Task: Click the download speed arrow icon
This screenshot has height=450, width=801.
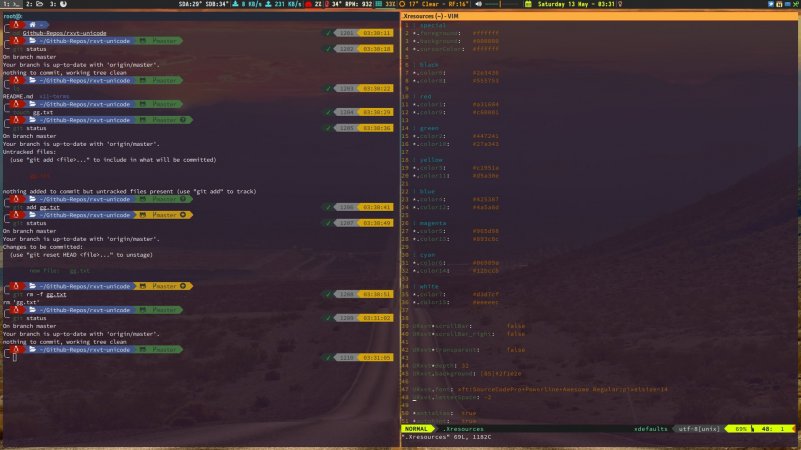Action: [x=235, y=4]
